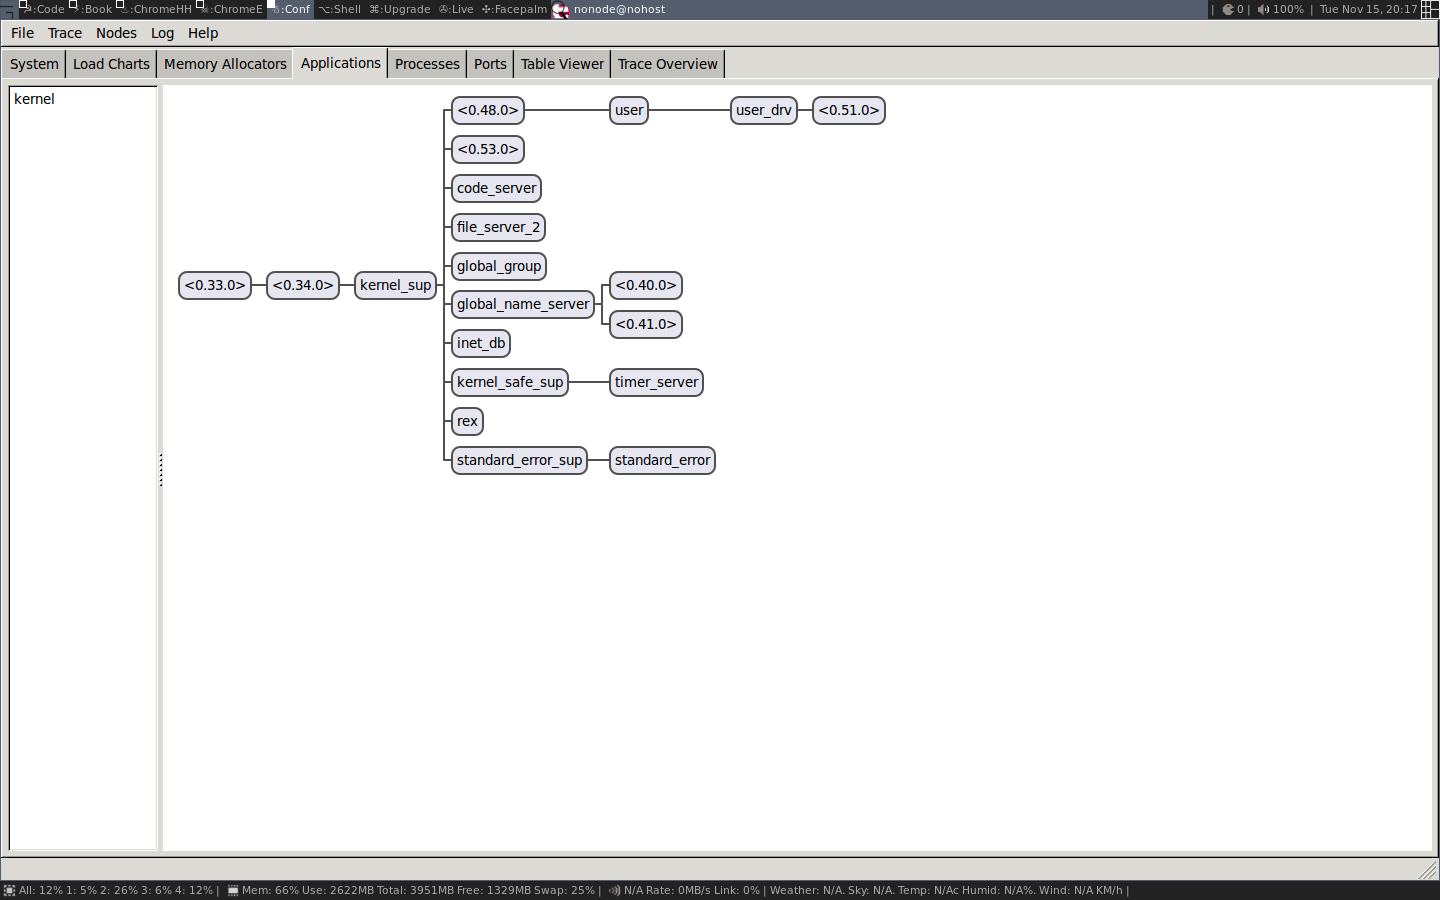This screenshot has width=1440, height=900.
Task: Select the standard_error_sup node
Action: click(520, 460)
